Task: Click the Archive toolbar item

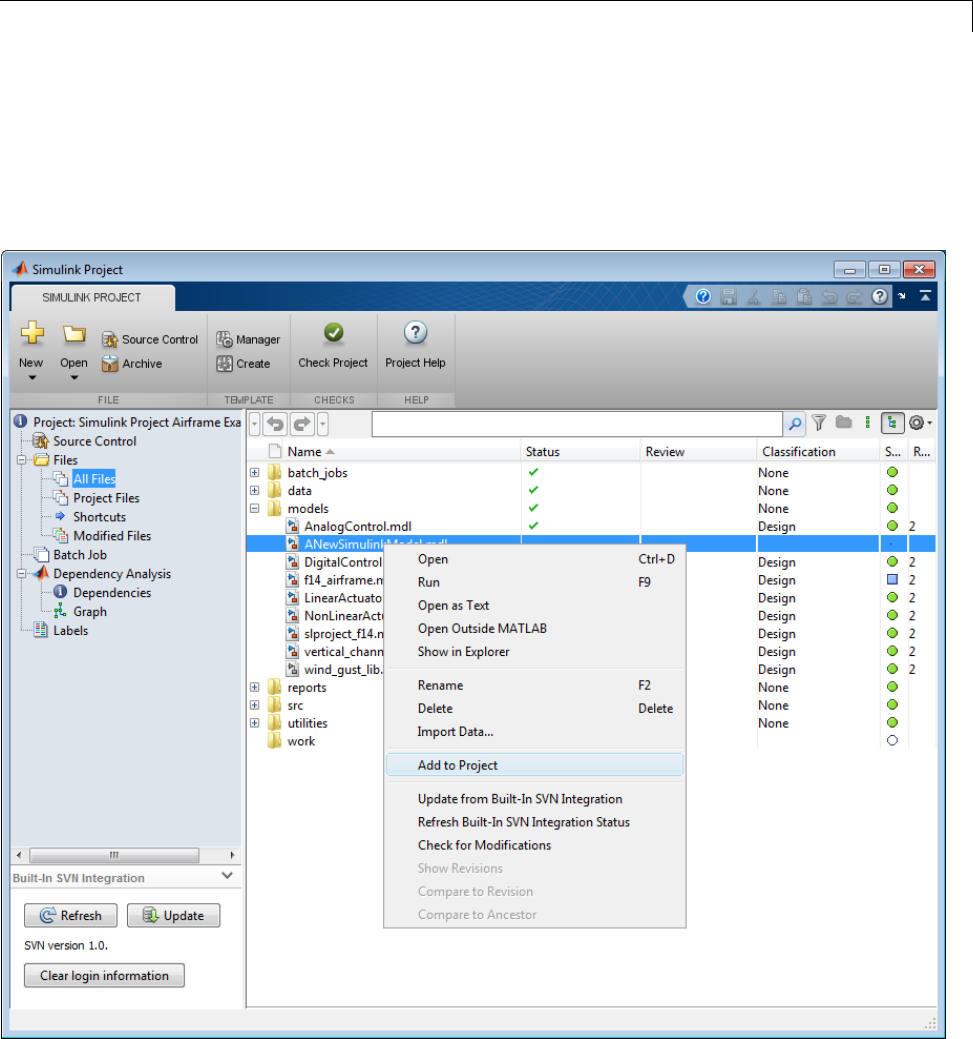Action: coord(132,364)
